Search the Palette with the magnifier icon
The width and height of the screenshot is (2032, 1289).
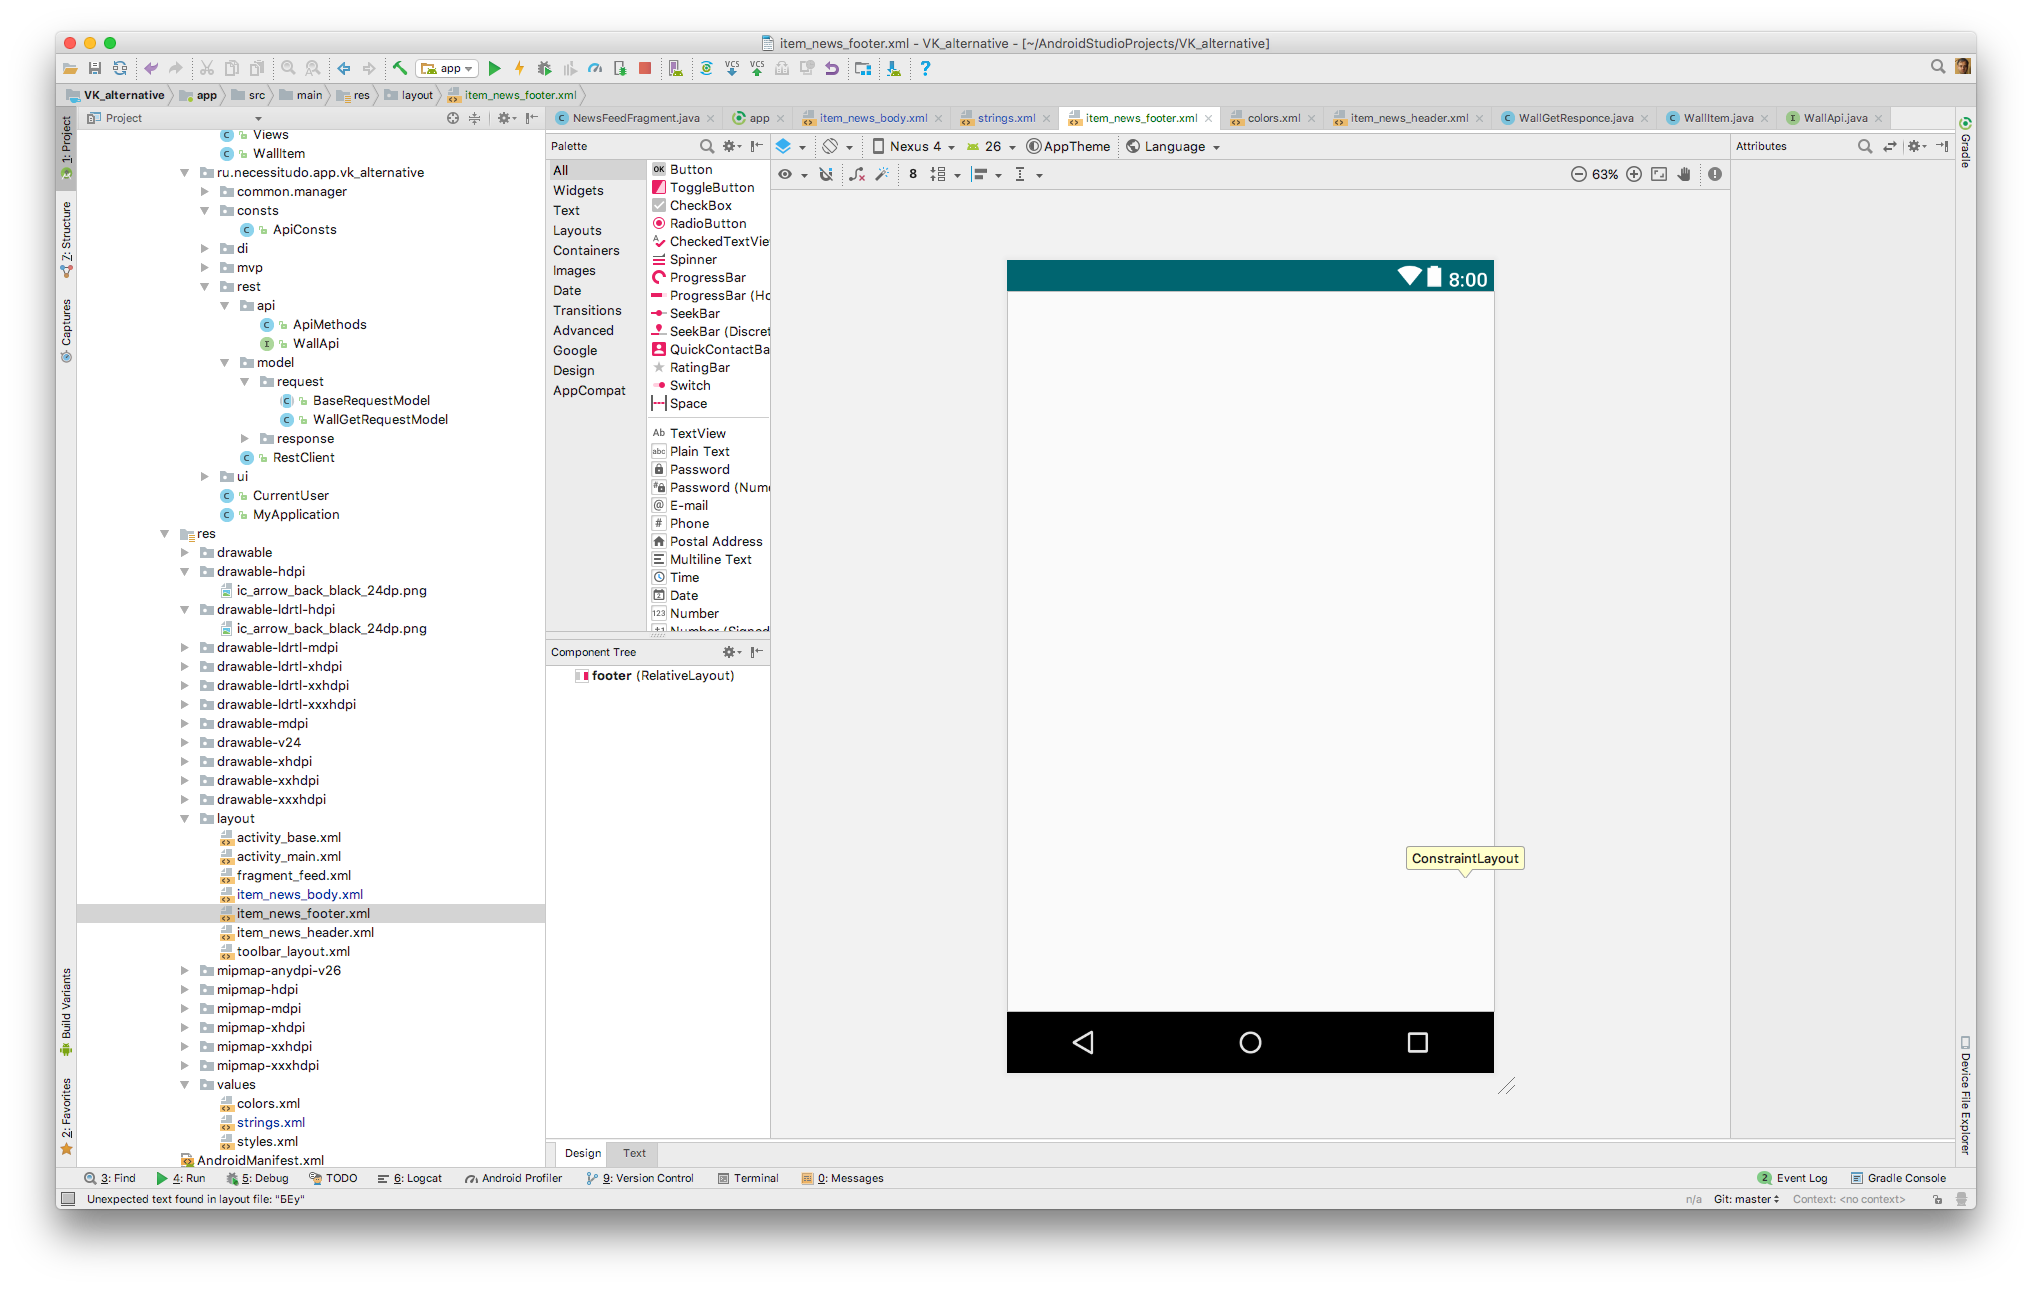(707, 146)
